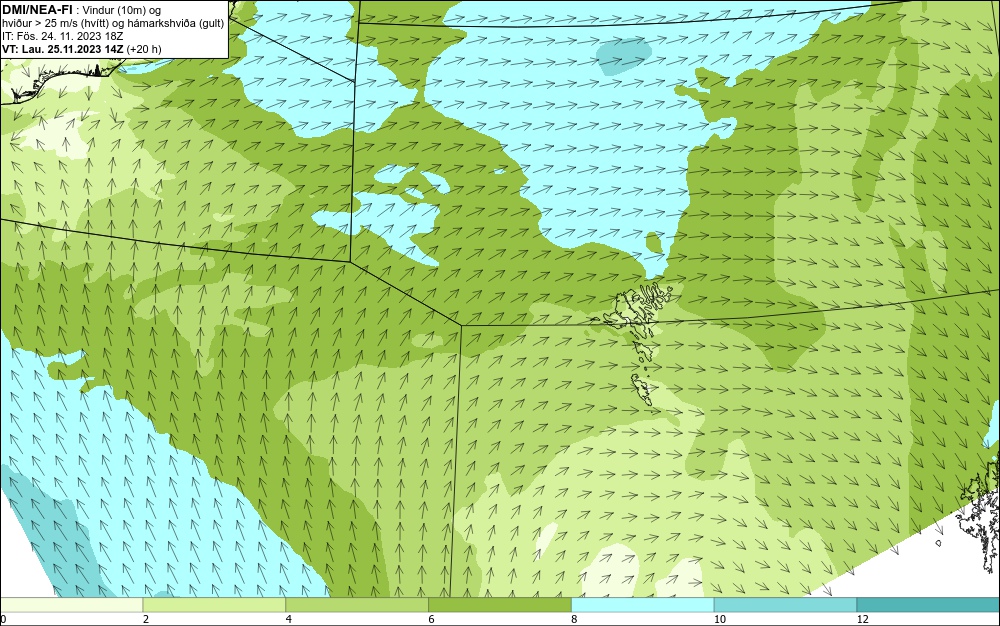Click legend tick label '0'
Viewport: 1000px width, 626px height.
click(x=3, y=619)
